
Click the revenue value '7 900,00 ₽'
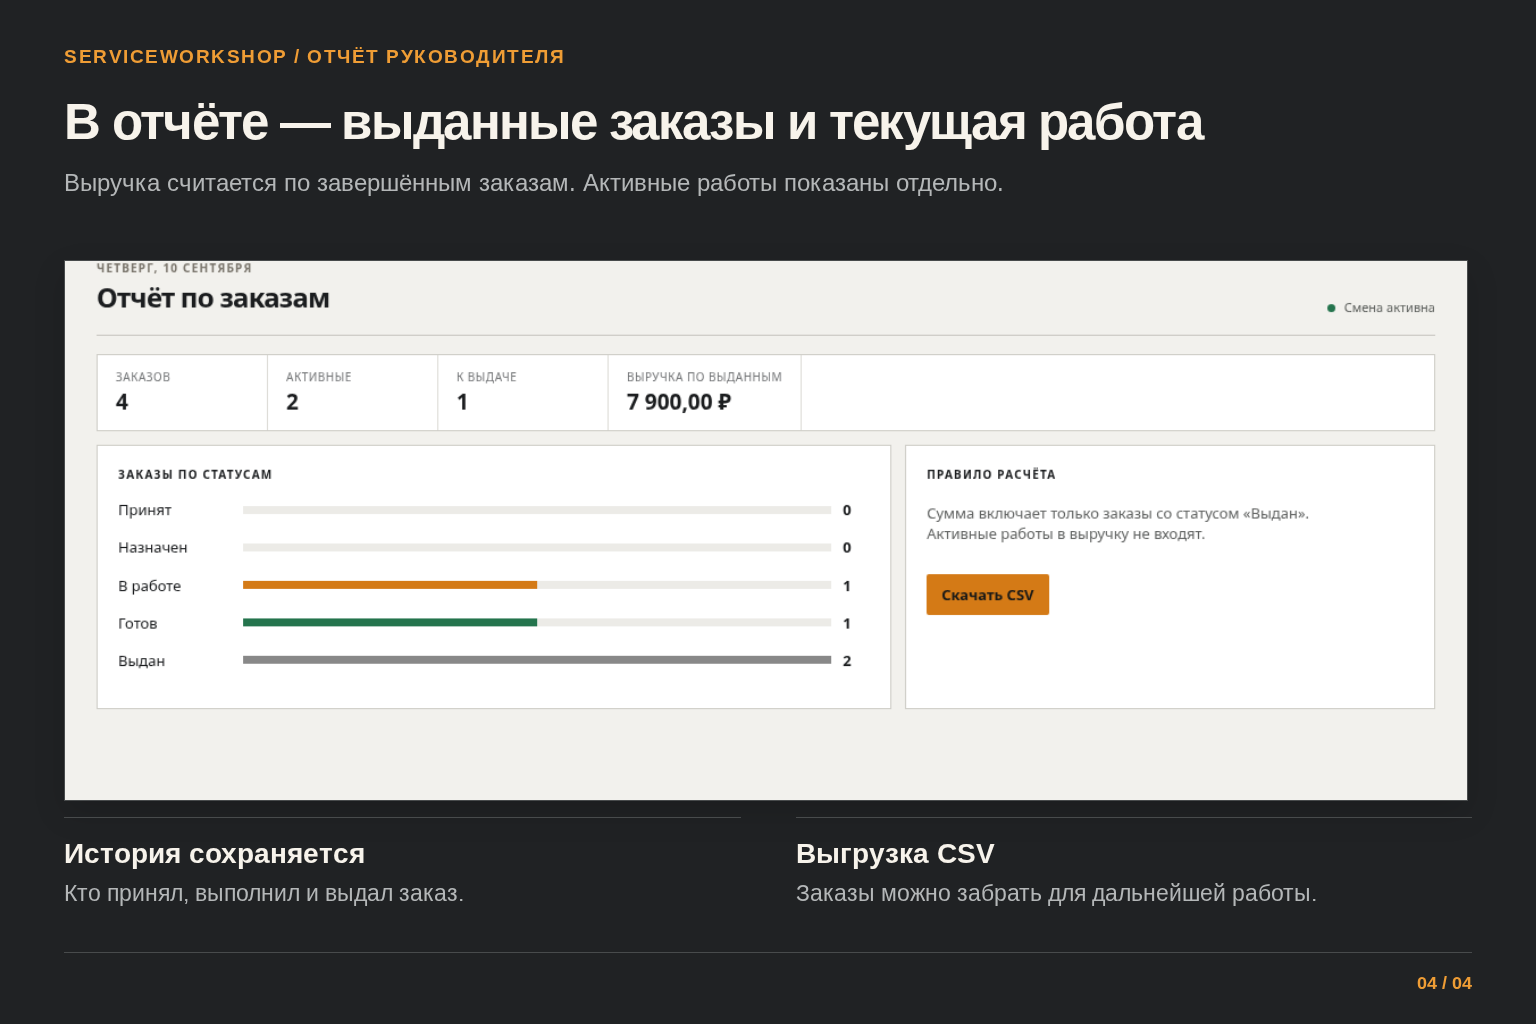[679, 402]
